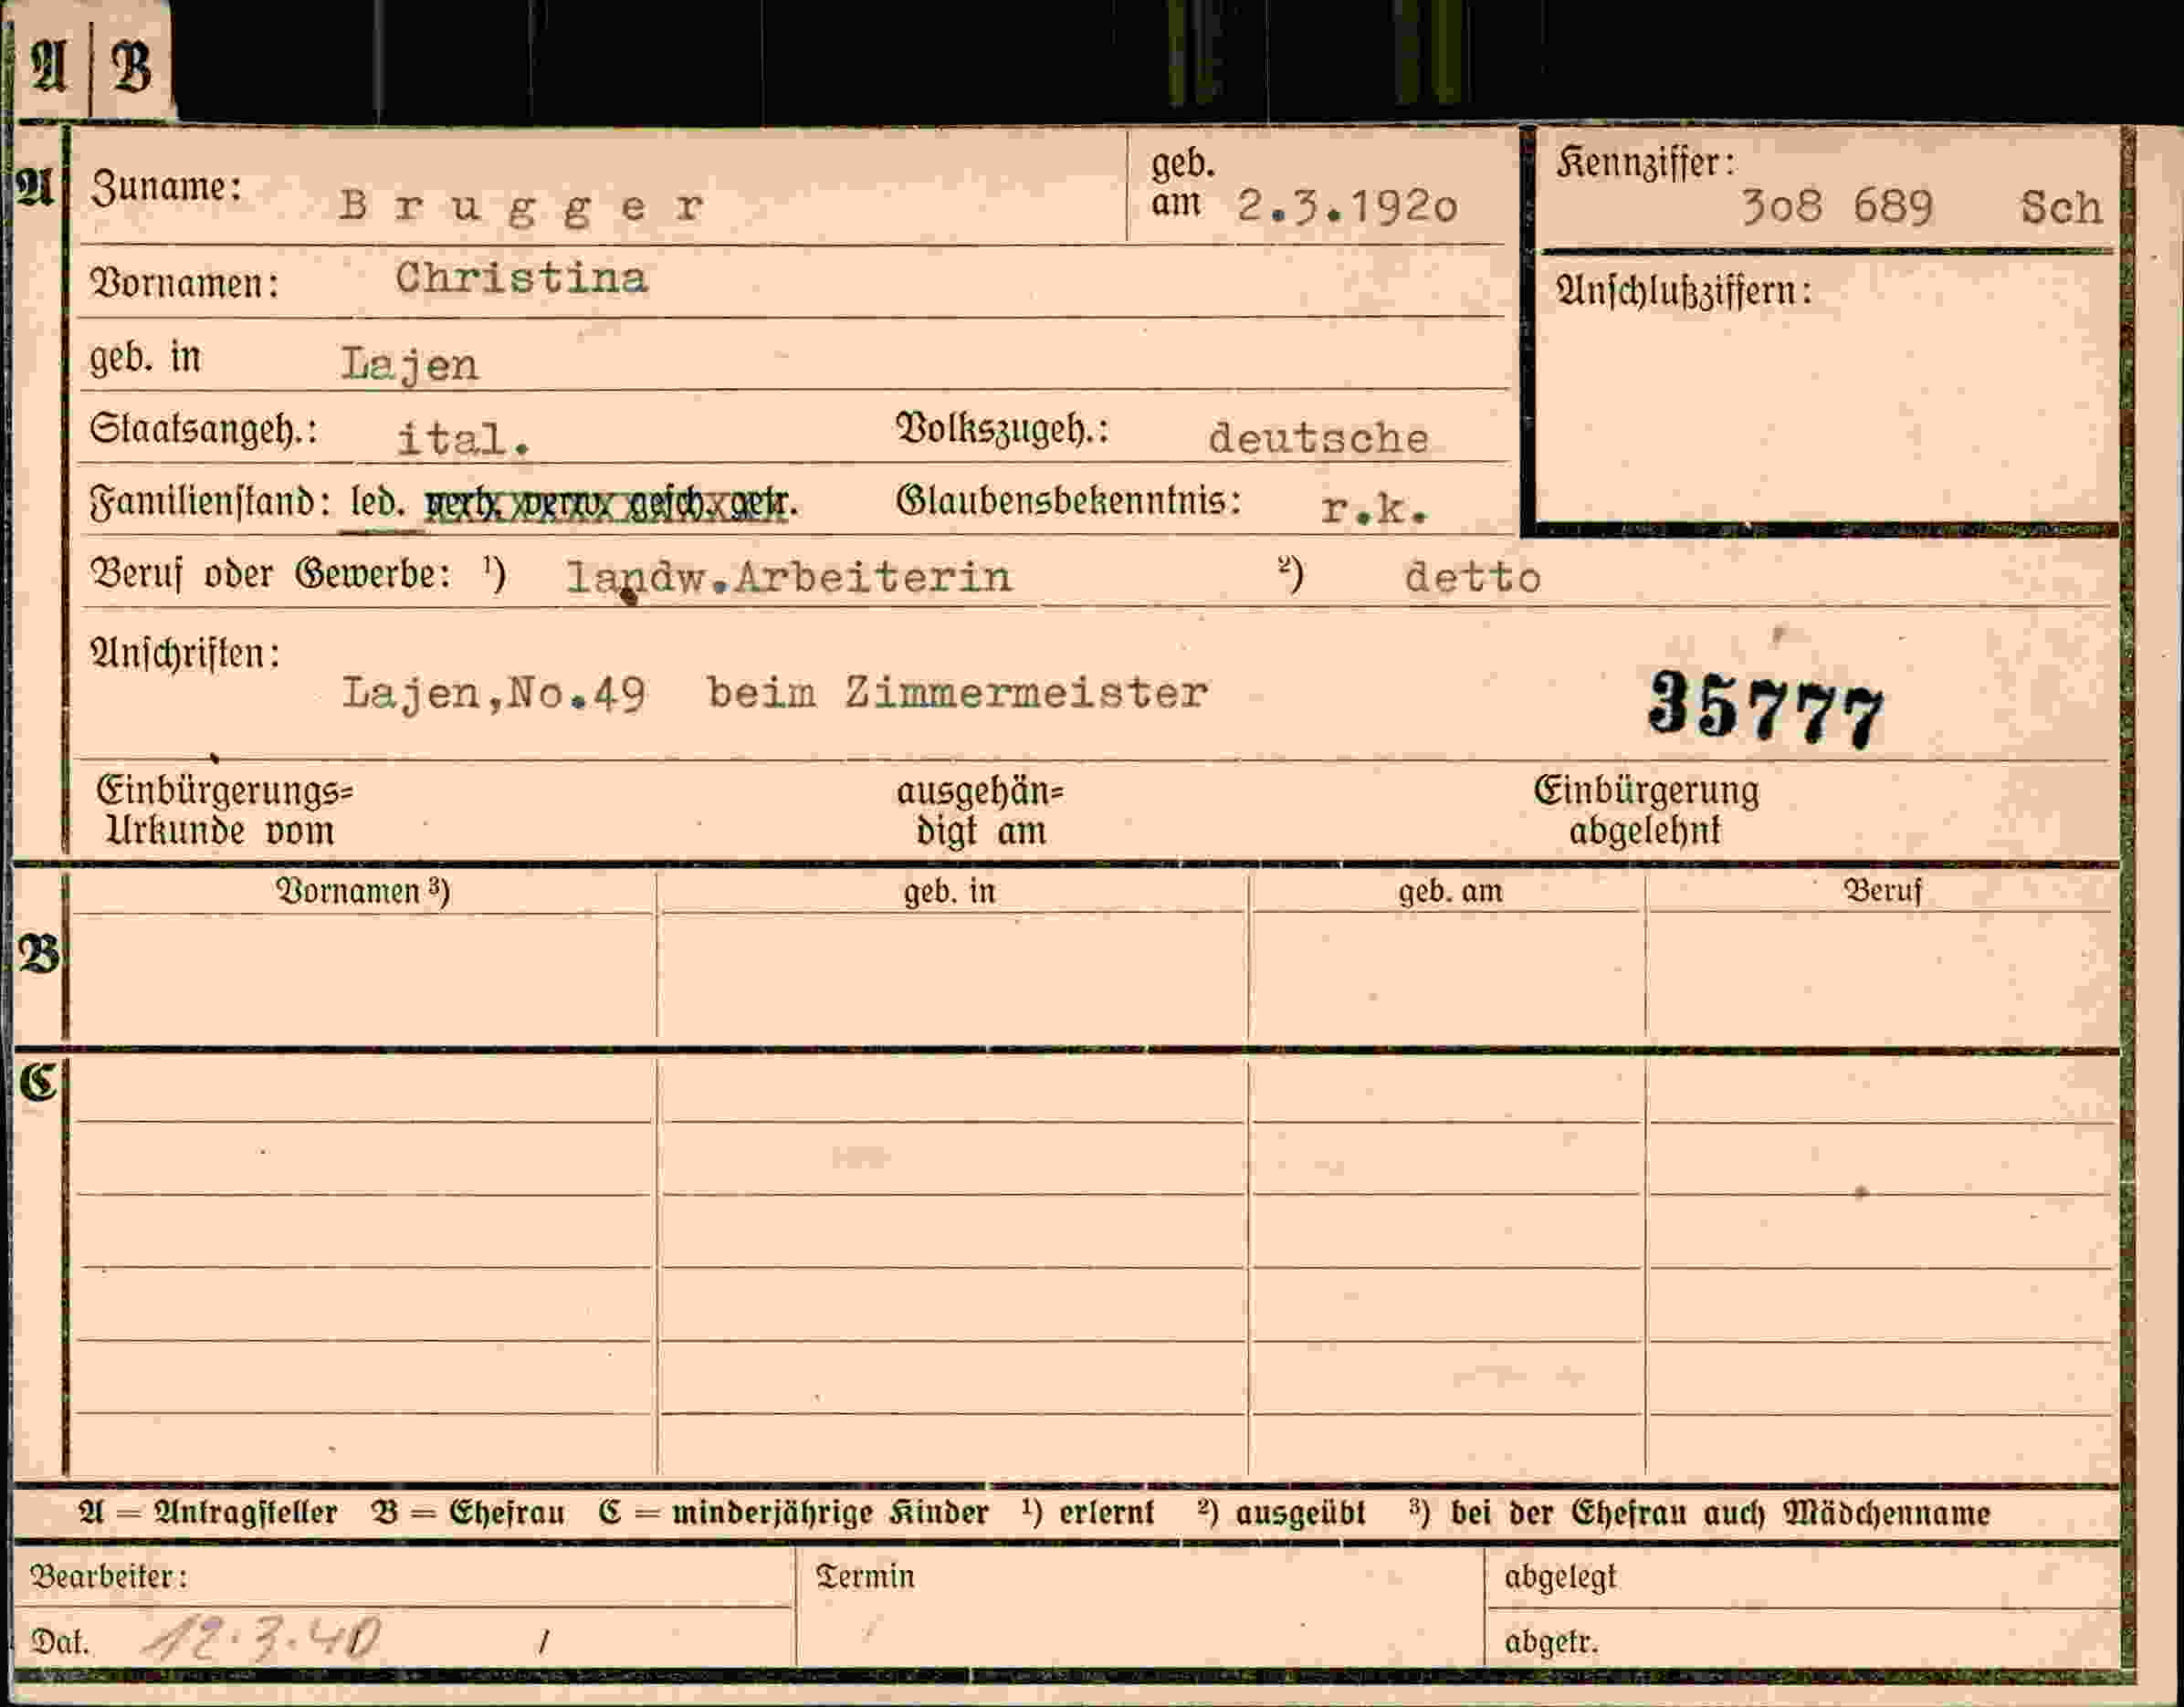
Task: Click the 'abgetr.' label
Action: (1551, 1642)
